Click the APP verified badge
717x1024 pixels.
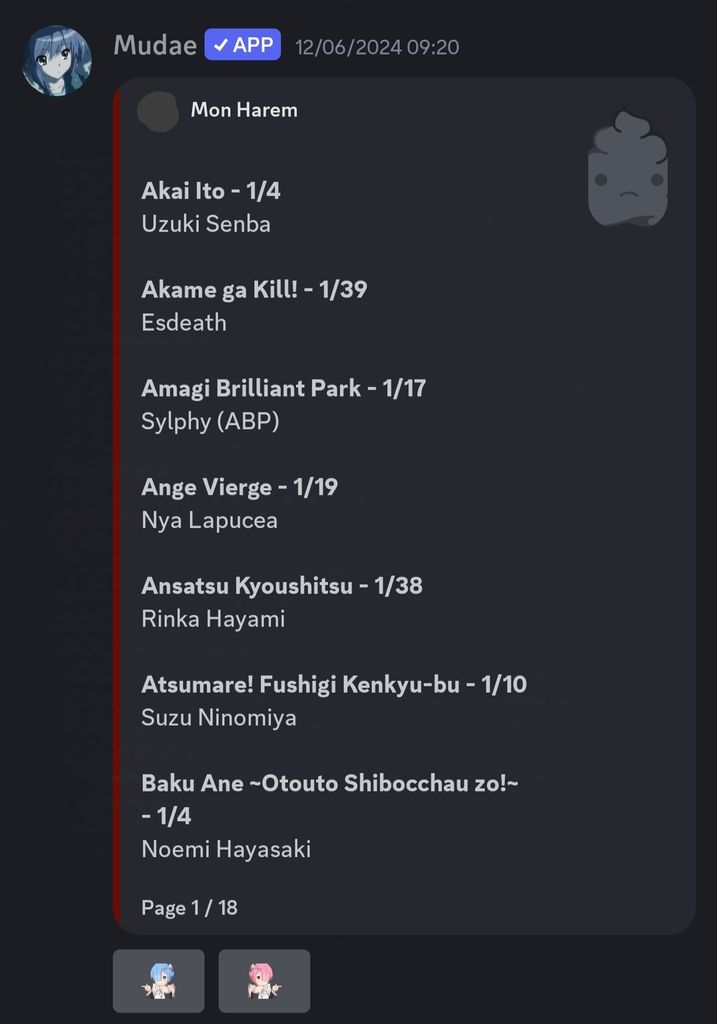(242, 45)
